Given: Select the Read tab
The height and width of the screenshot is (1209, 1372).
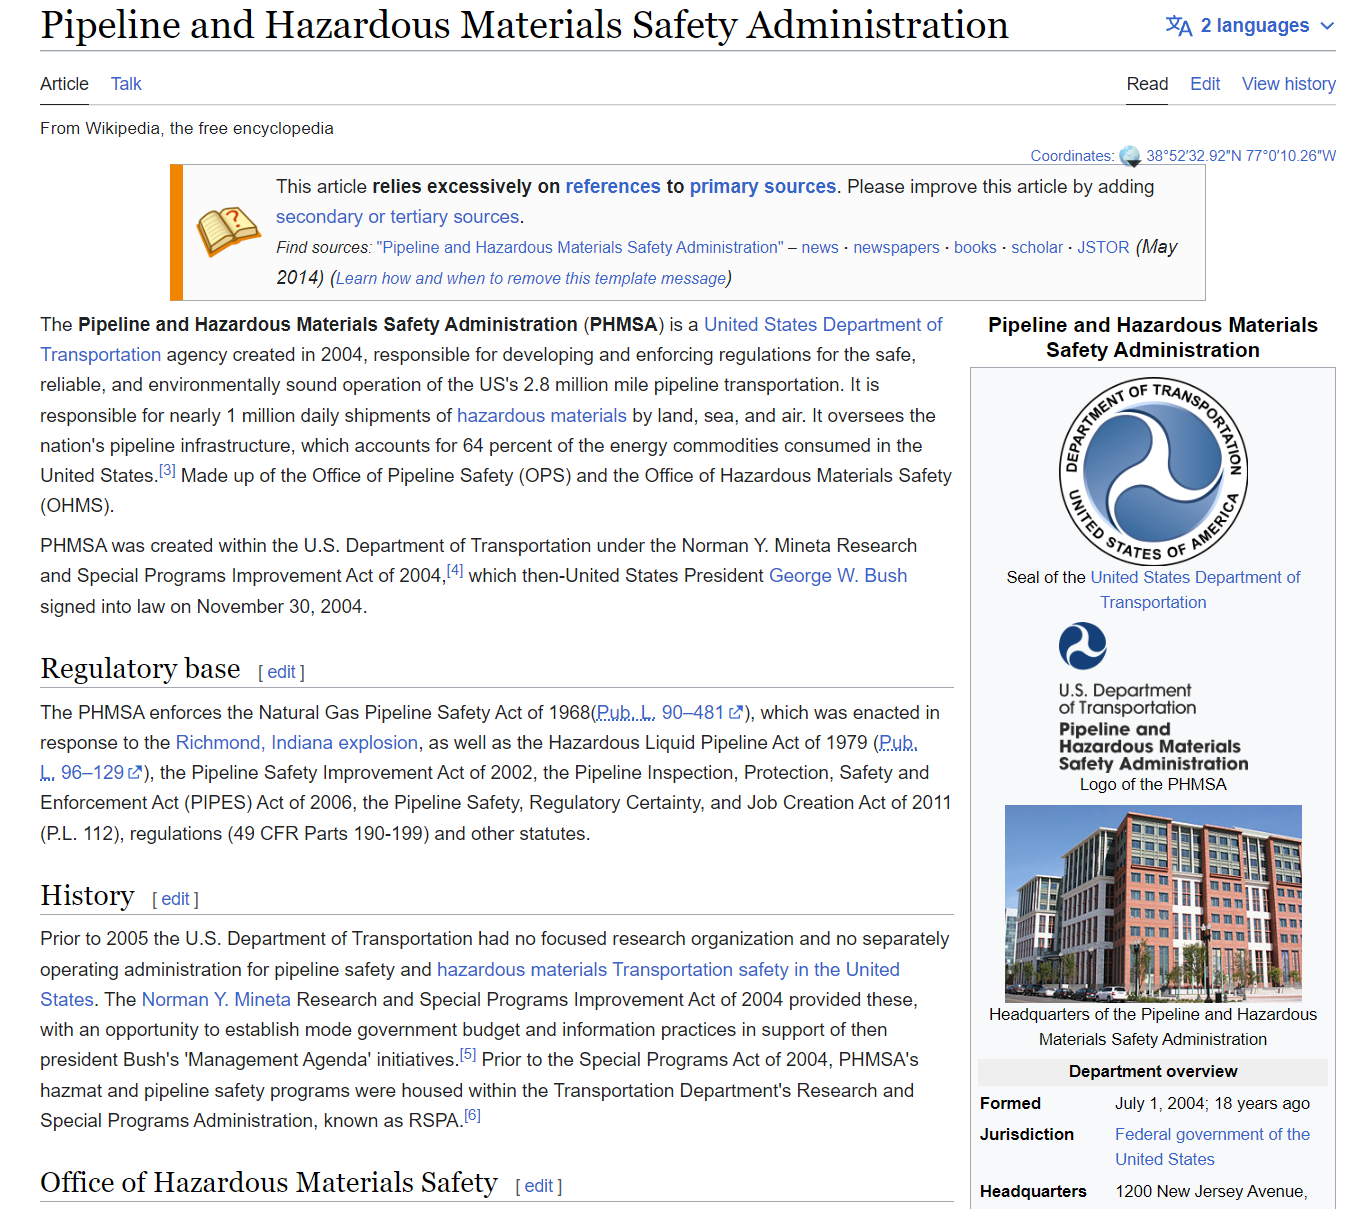Looking at the screenshot, I should pyautogui.click(x=1147, y=84).
